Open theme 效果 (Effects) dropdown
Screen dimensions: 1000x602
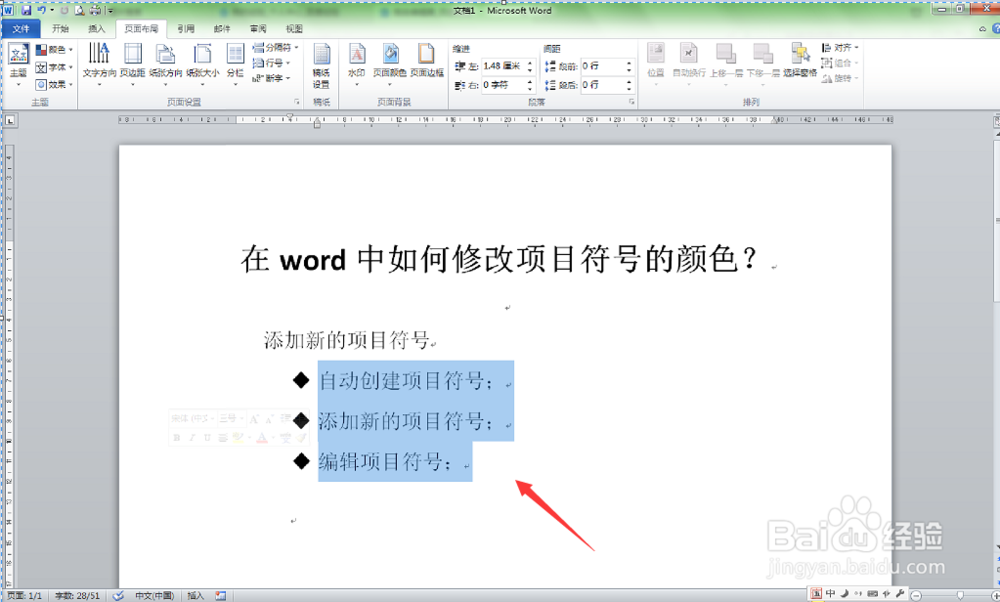pyautogui.click(x=54, y=84)
